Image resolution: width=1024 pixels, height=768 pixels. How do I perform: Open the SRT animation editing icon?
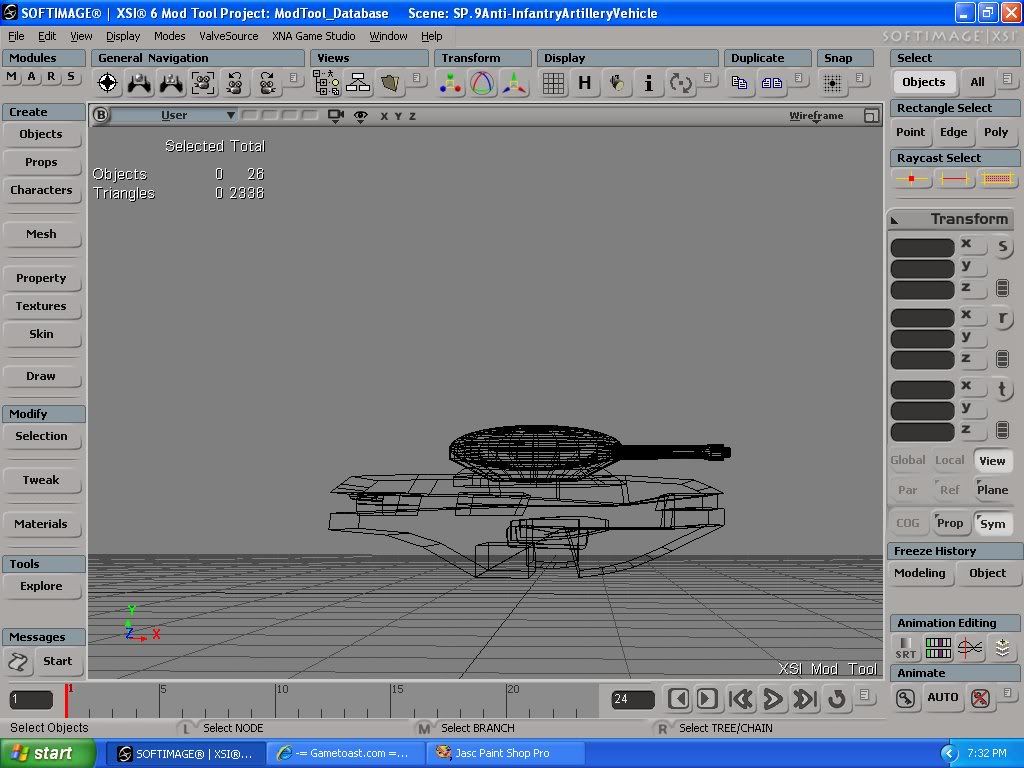[x=906, y=648]
